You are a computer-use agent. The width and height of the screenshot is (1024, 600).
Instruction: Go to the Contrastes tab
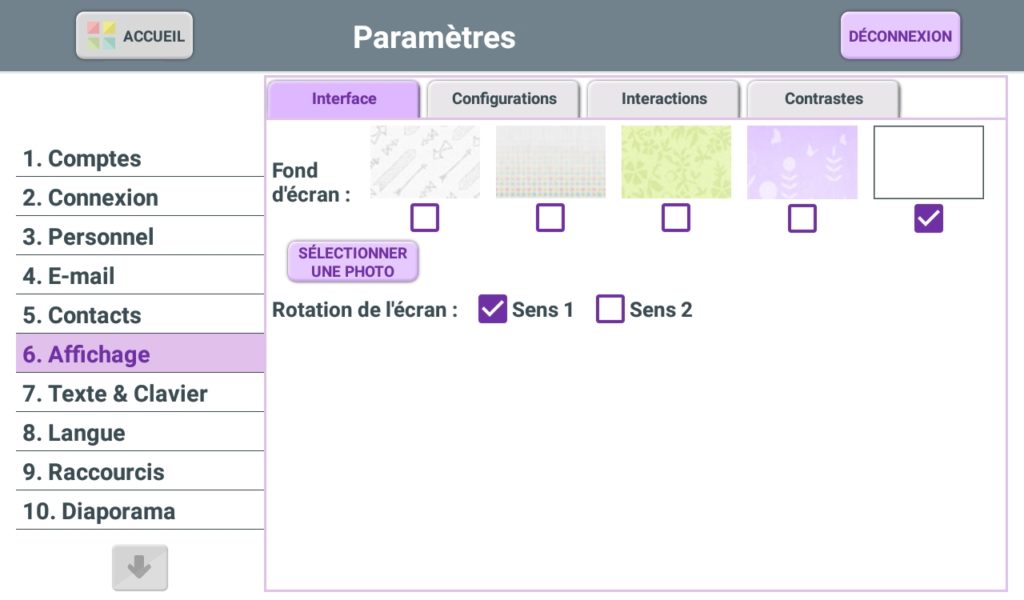[x=823, y=99]
